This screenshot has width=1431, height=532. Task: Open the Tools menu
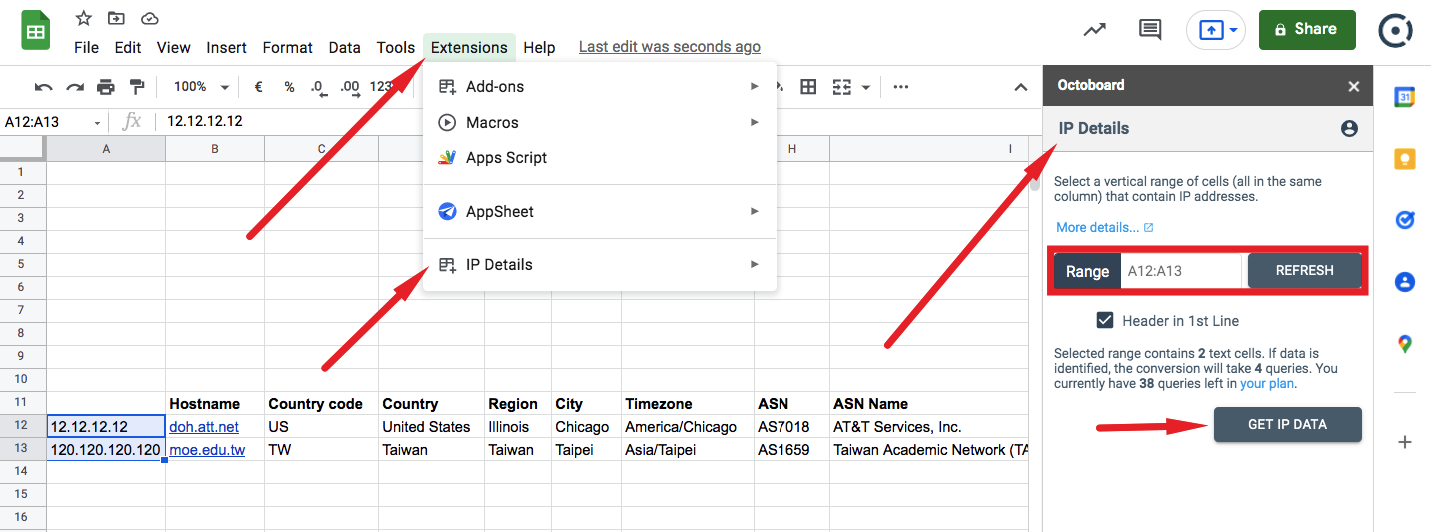click(396, 47)
